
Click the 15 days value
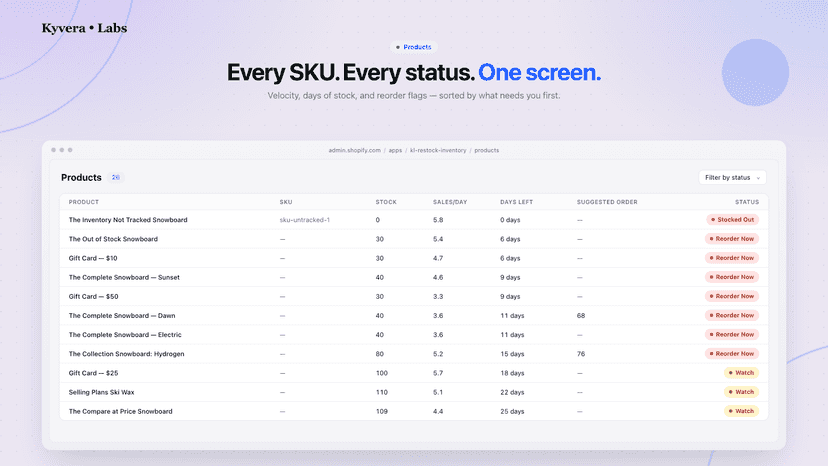click(512, 353)
